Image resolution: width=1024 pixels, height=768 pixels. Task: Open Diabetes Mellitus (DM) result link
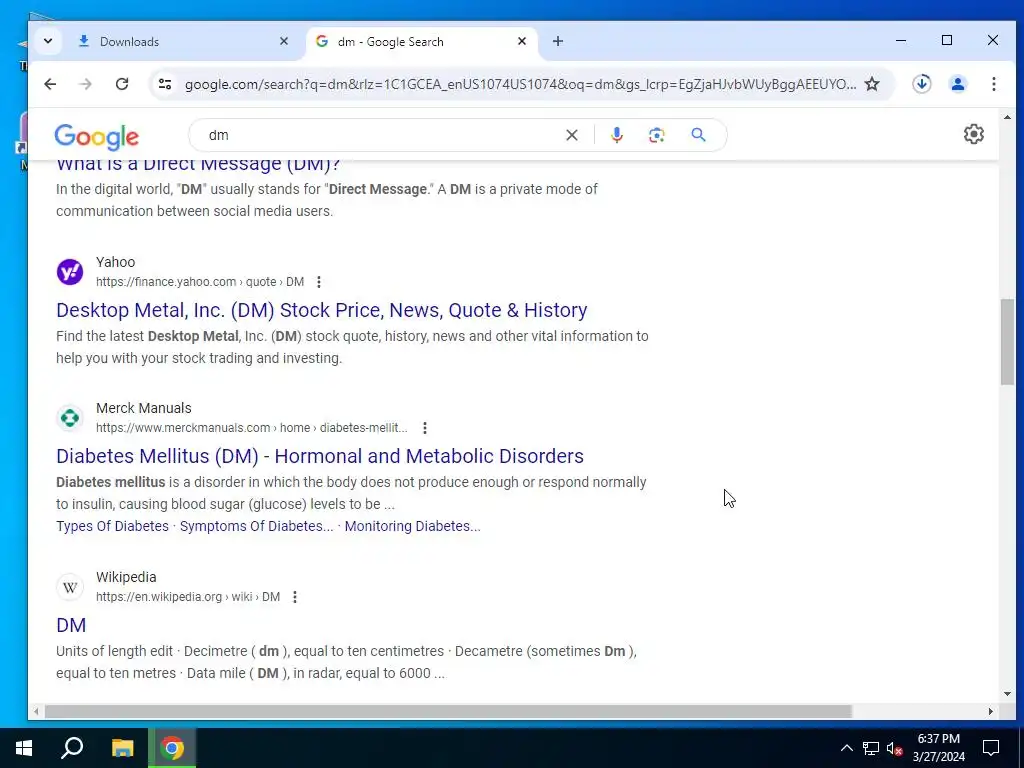[x=320, y=456]
